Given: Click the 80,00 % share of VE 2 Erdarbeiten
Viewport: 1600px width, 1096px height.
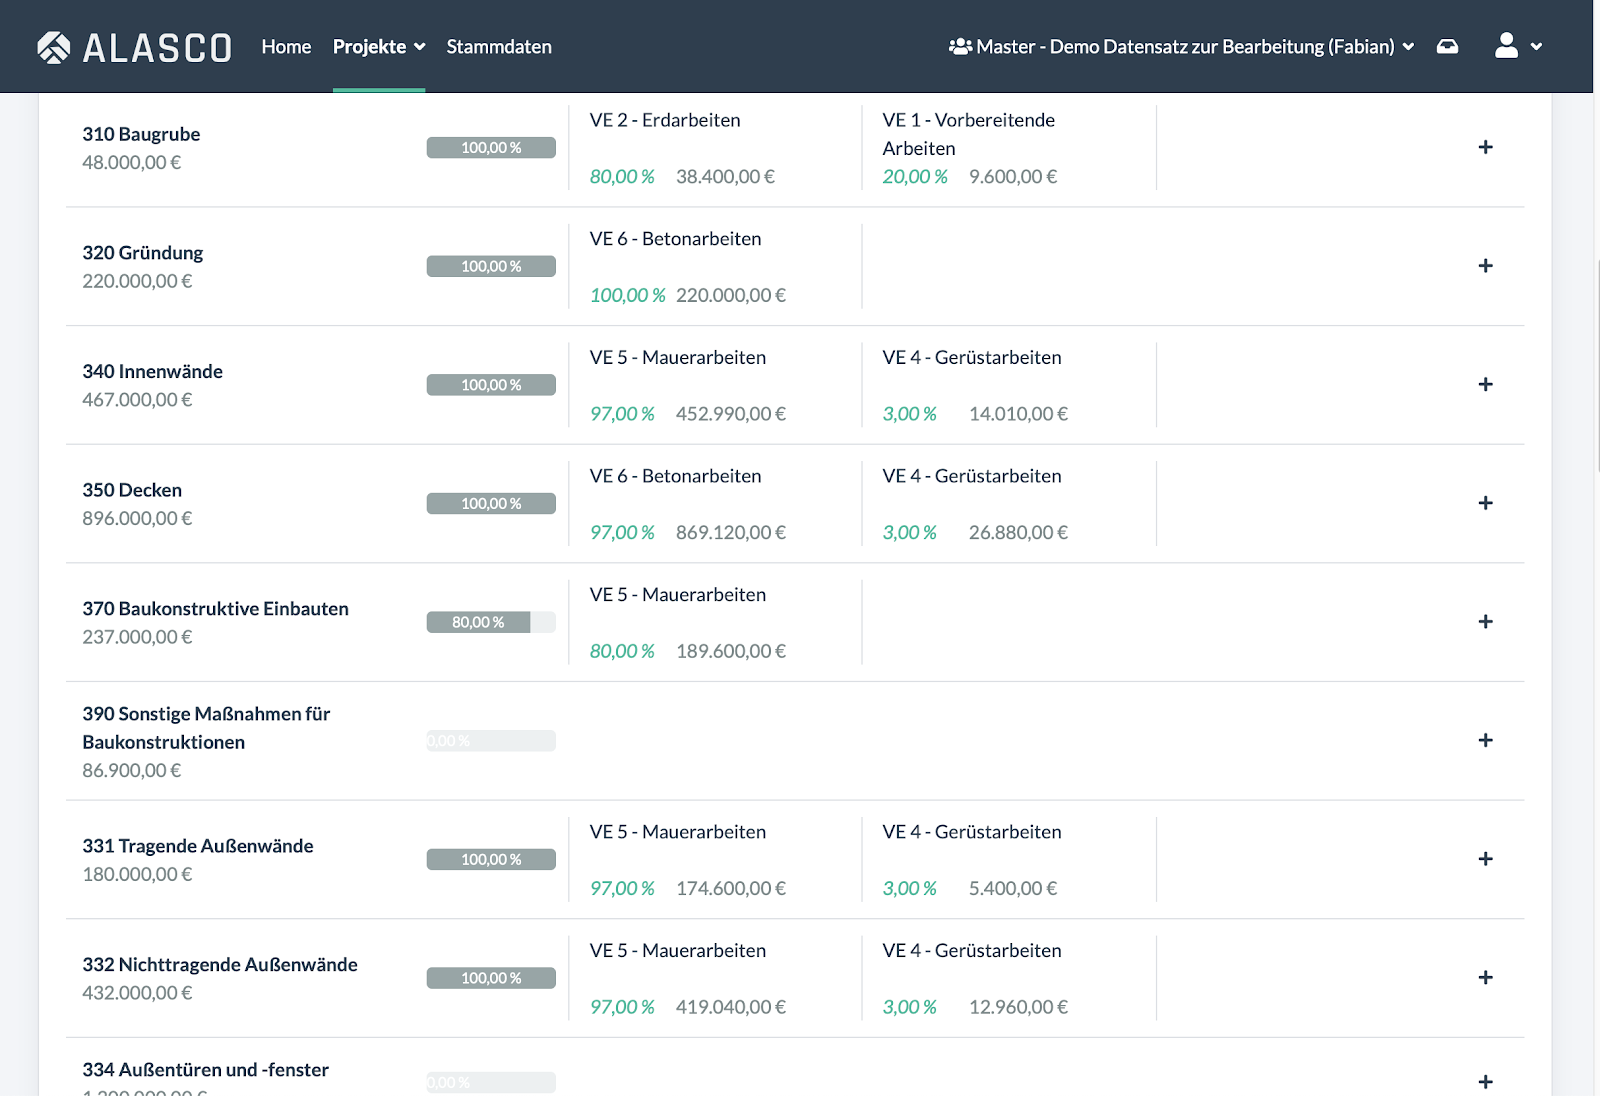Looking at the screenshot, I should point(622,177).
